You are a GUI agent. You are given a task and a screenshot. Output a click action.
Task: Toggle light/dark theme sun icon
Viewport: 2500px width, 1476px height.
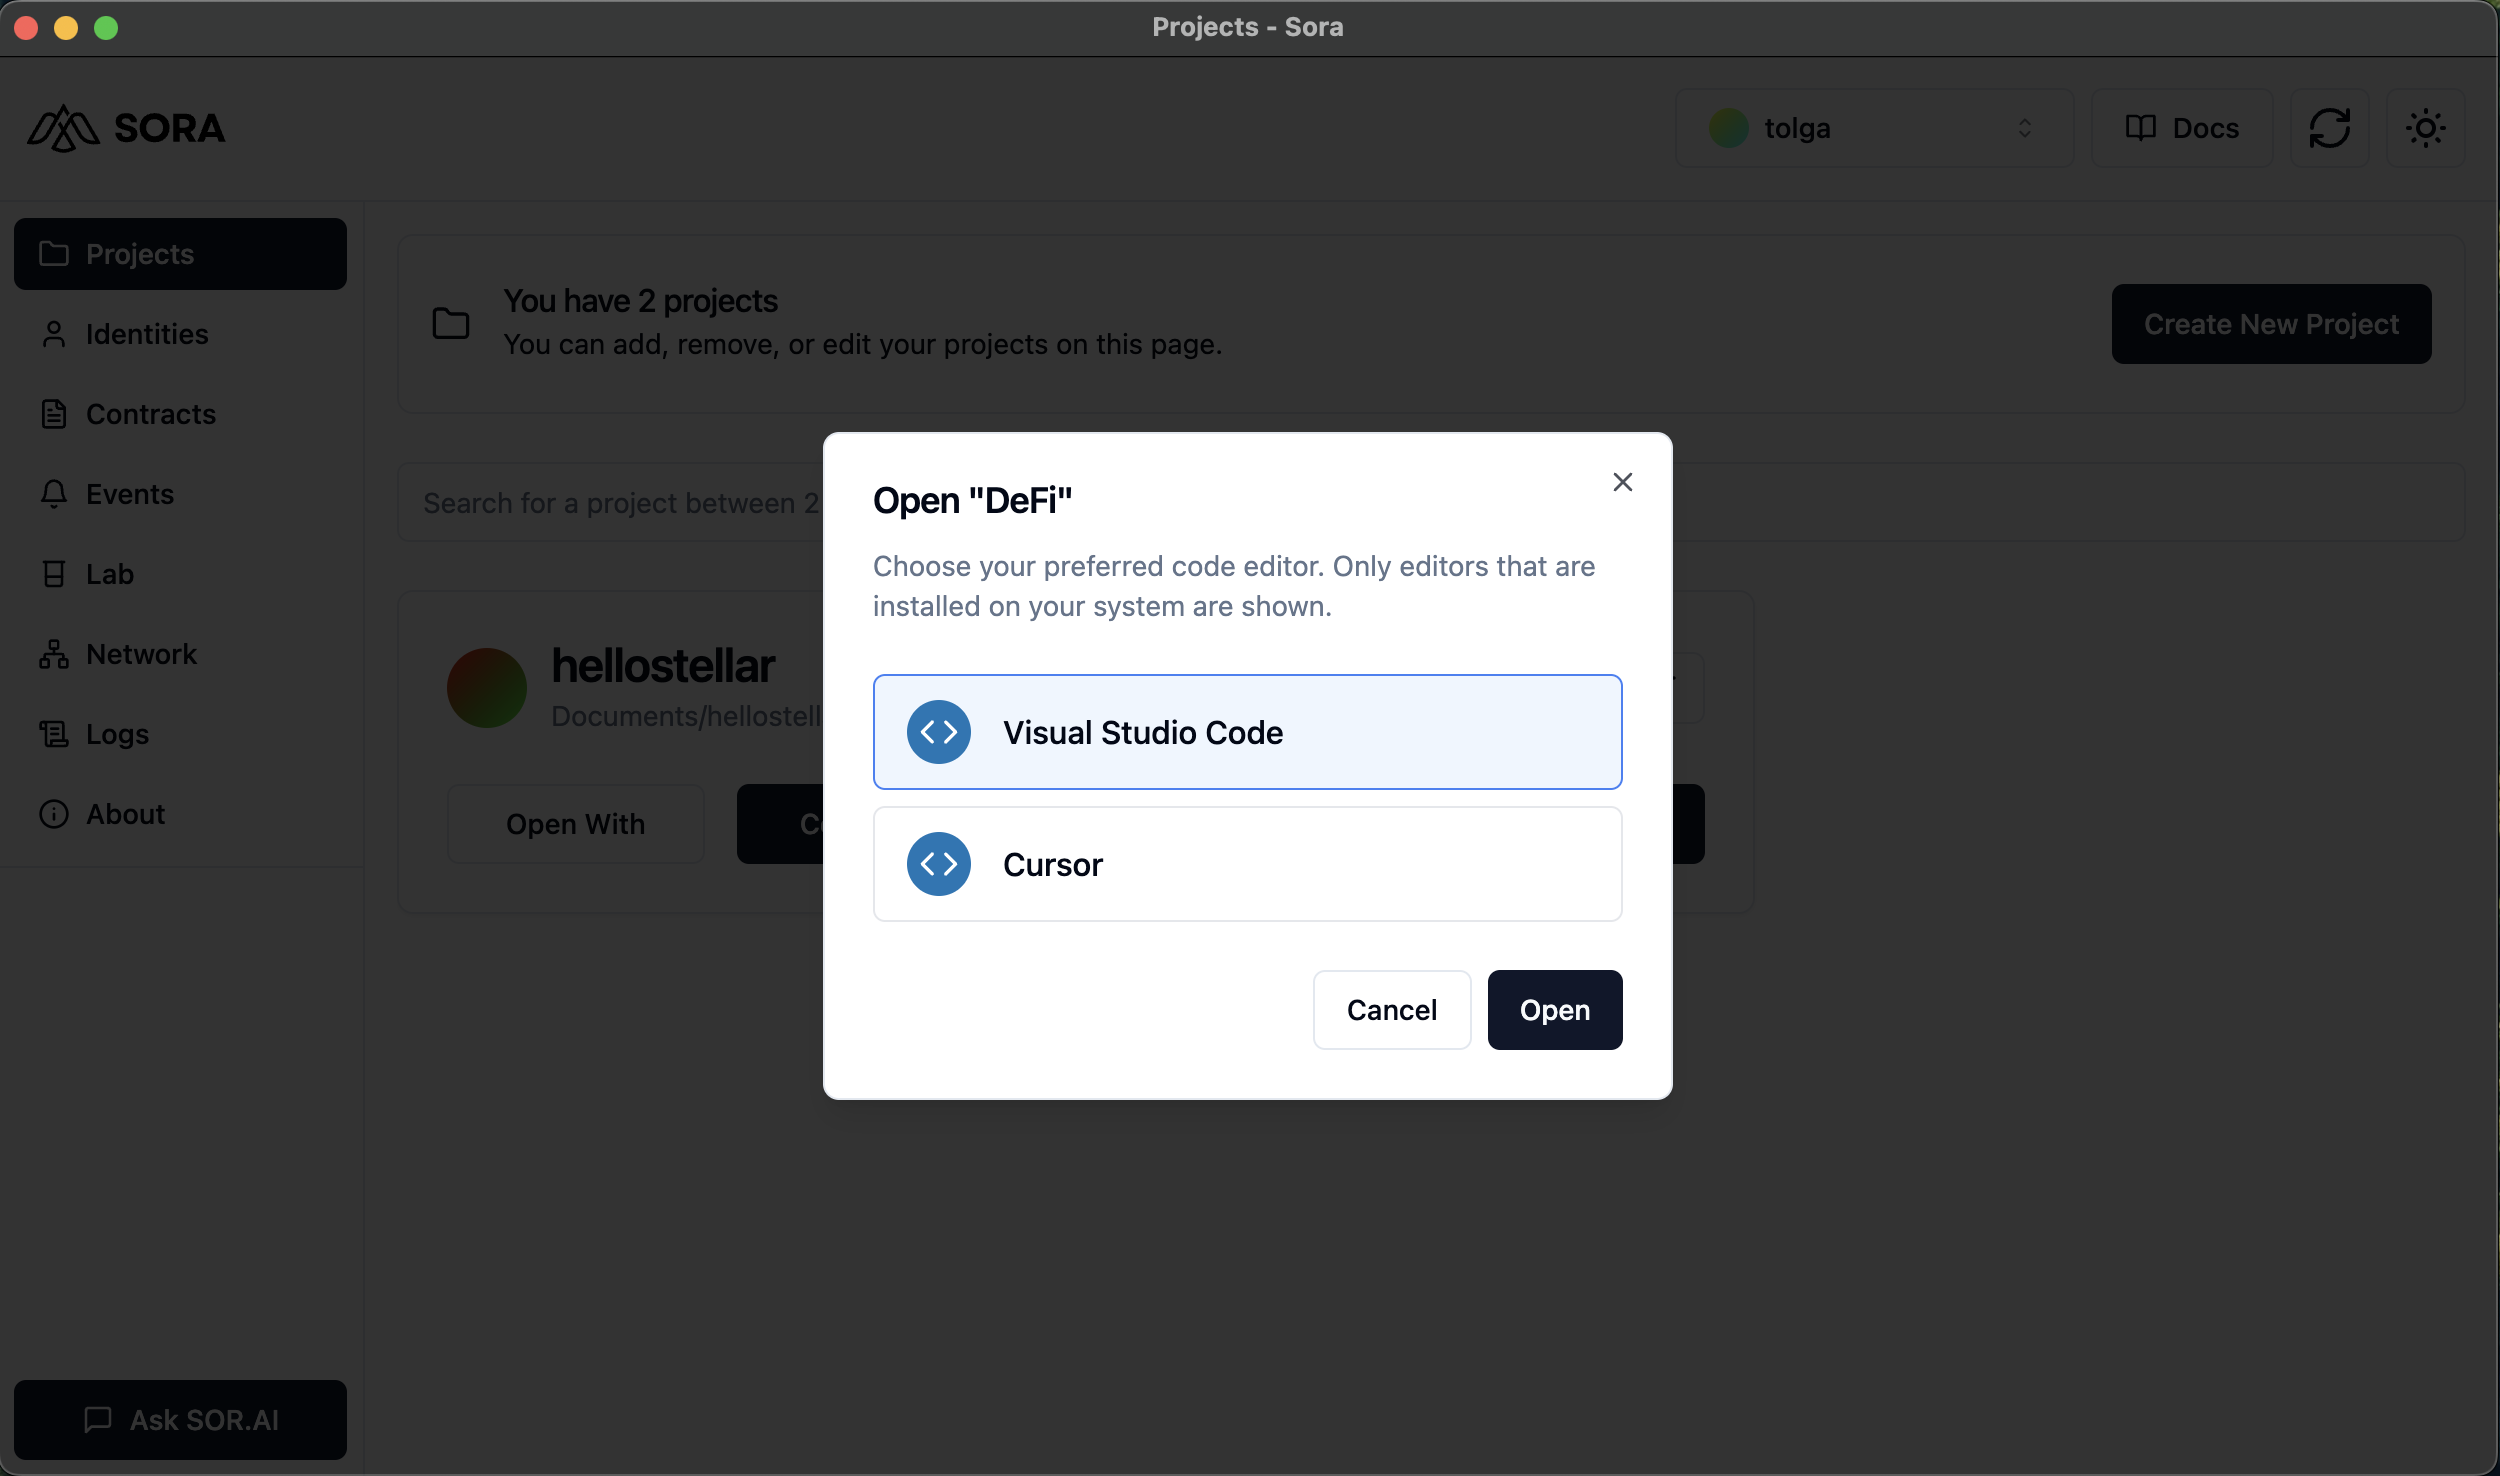(2425, 128)
